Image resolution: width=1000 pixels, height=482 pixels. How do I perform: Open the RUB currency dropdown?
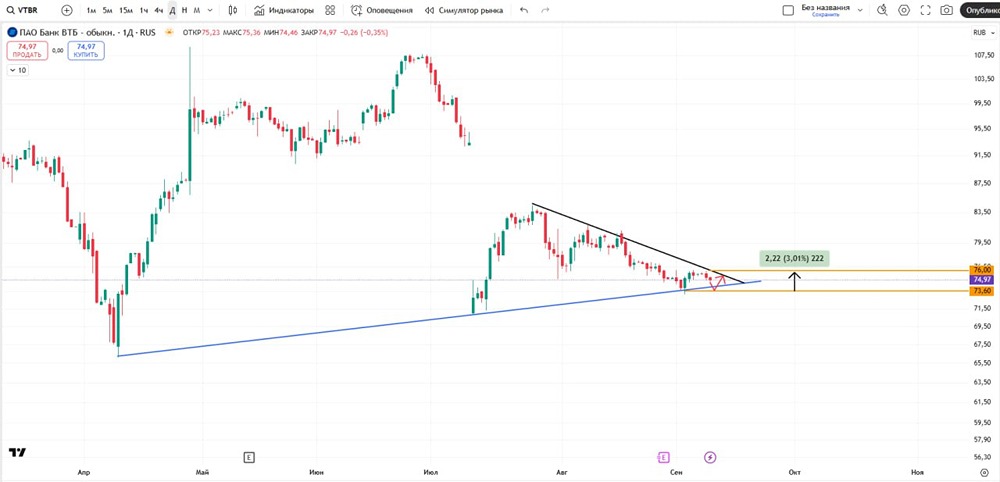[x=982, y=33]
